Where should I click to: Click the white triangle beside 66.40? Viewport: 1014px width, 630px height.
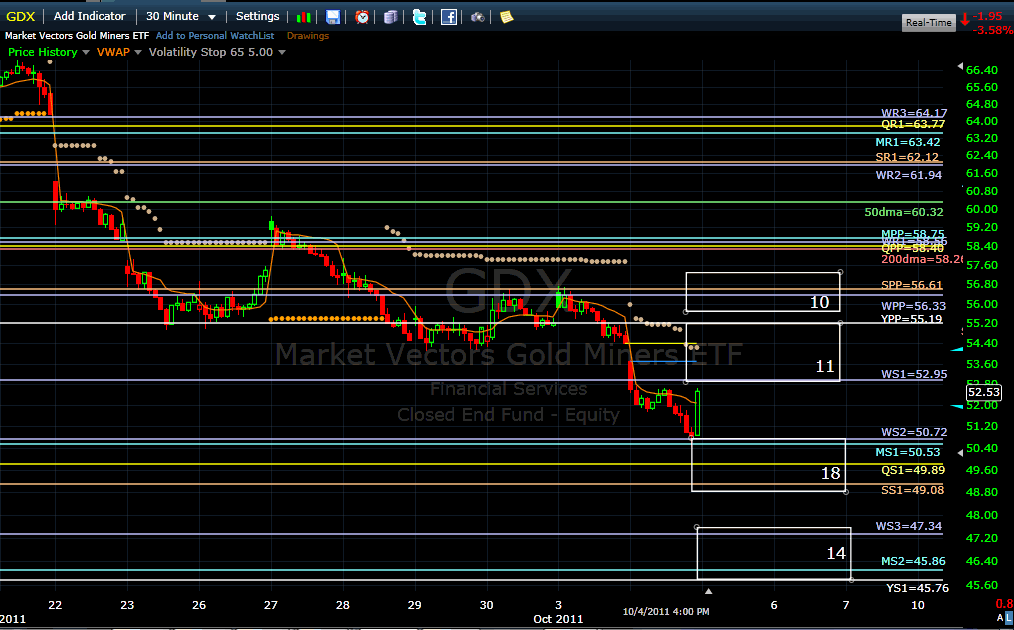click(960, 67)
